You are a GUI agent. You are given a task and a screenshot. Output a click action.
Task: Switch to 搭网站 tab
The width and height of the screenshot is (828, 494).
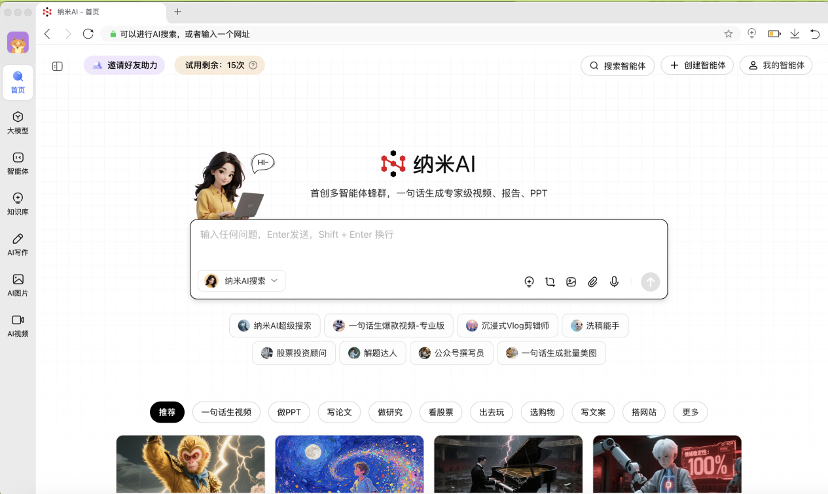644,412
